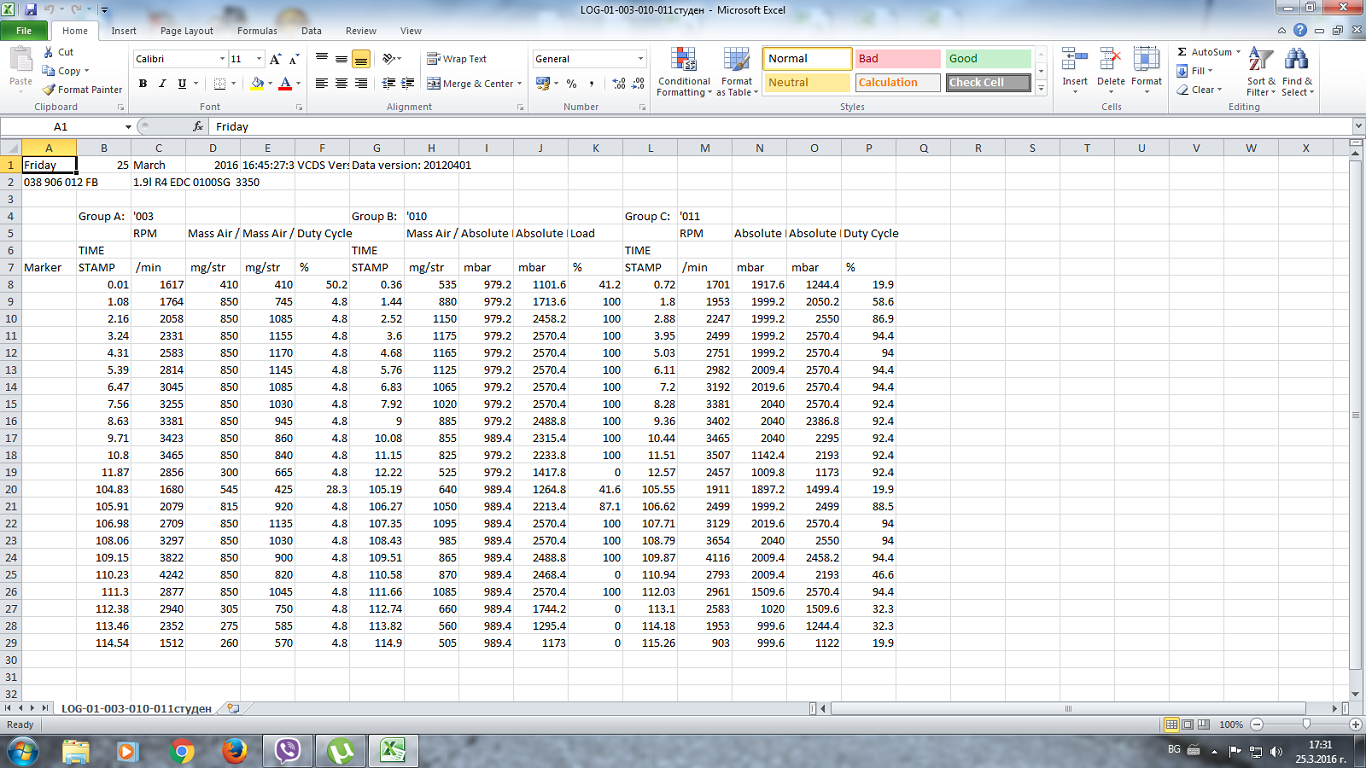Screen dimensions: 1366x768
Task: Open the File backstage menu
Action: (24, 31)
